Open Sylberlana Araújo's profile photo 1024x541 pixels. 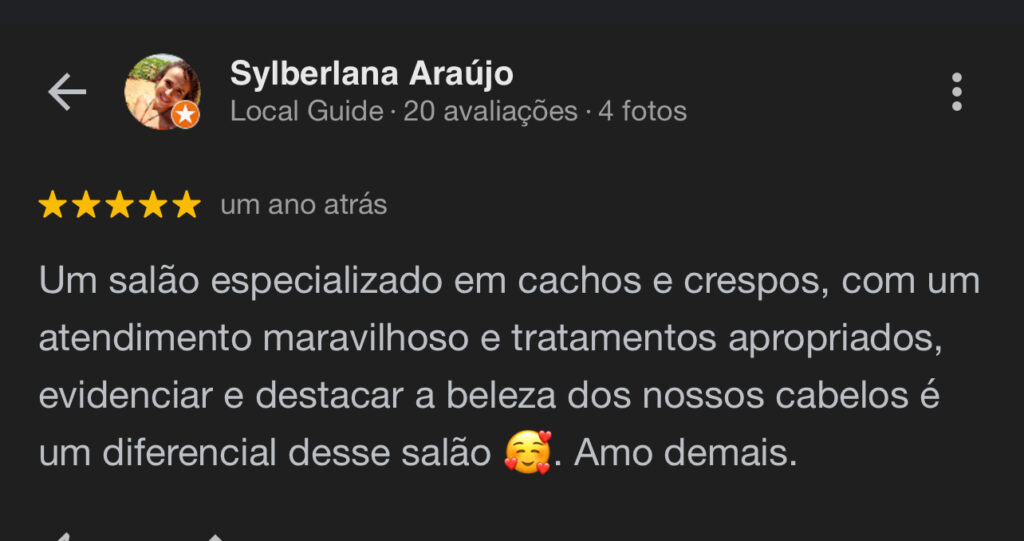[162, 91]
